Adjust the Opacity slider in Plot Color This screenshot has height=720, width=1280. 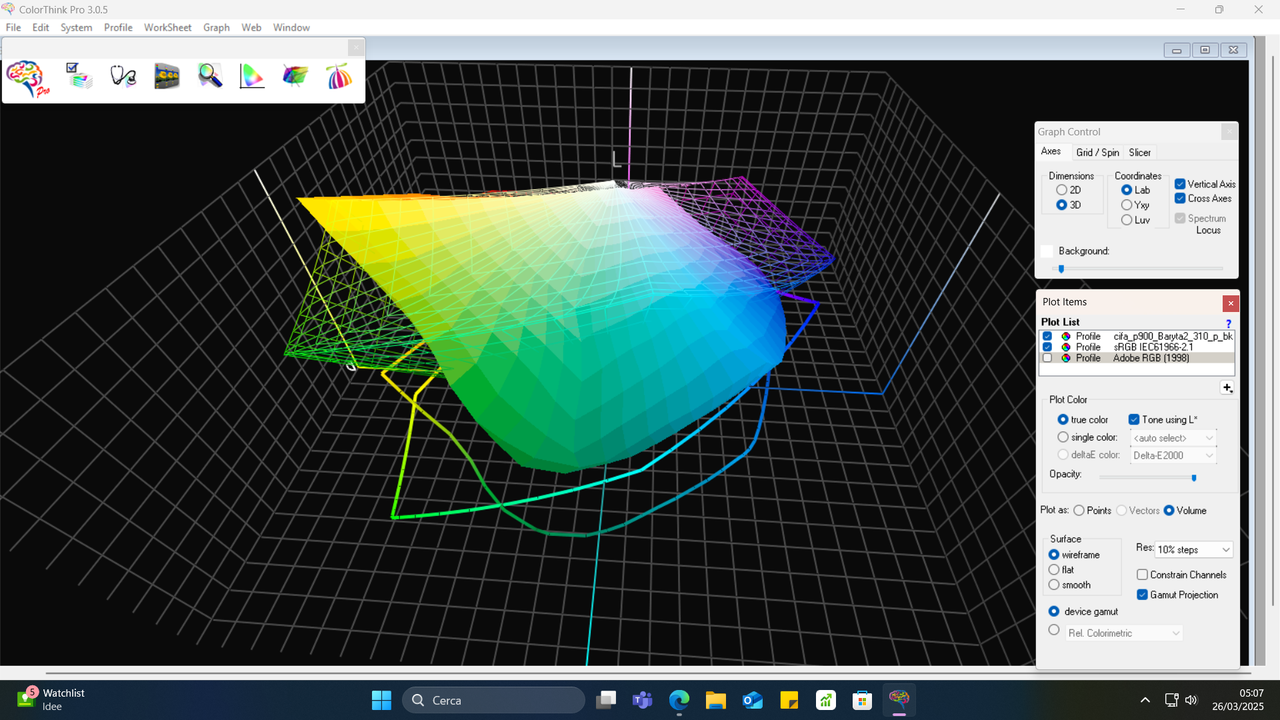(1193, 478)
